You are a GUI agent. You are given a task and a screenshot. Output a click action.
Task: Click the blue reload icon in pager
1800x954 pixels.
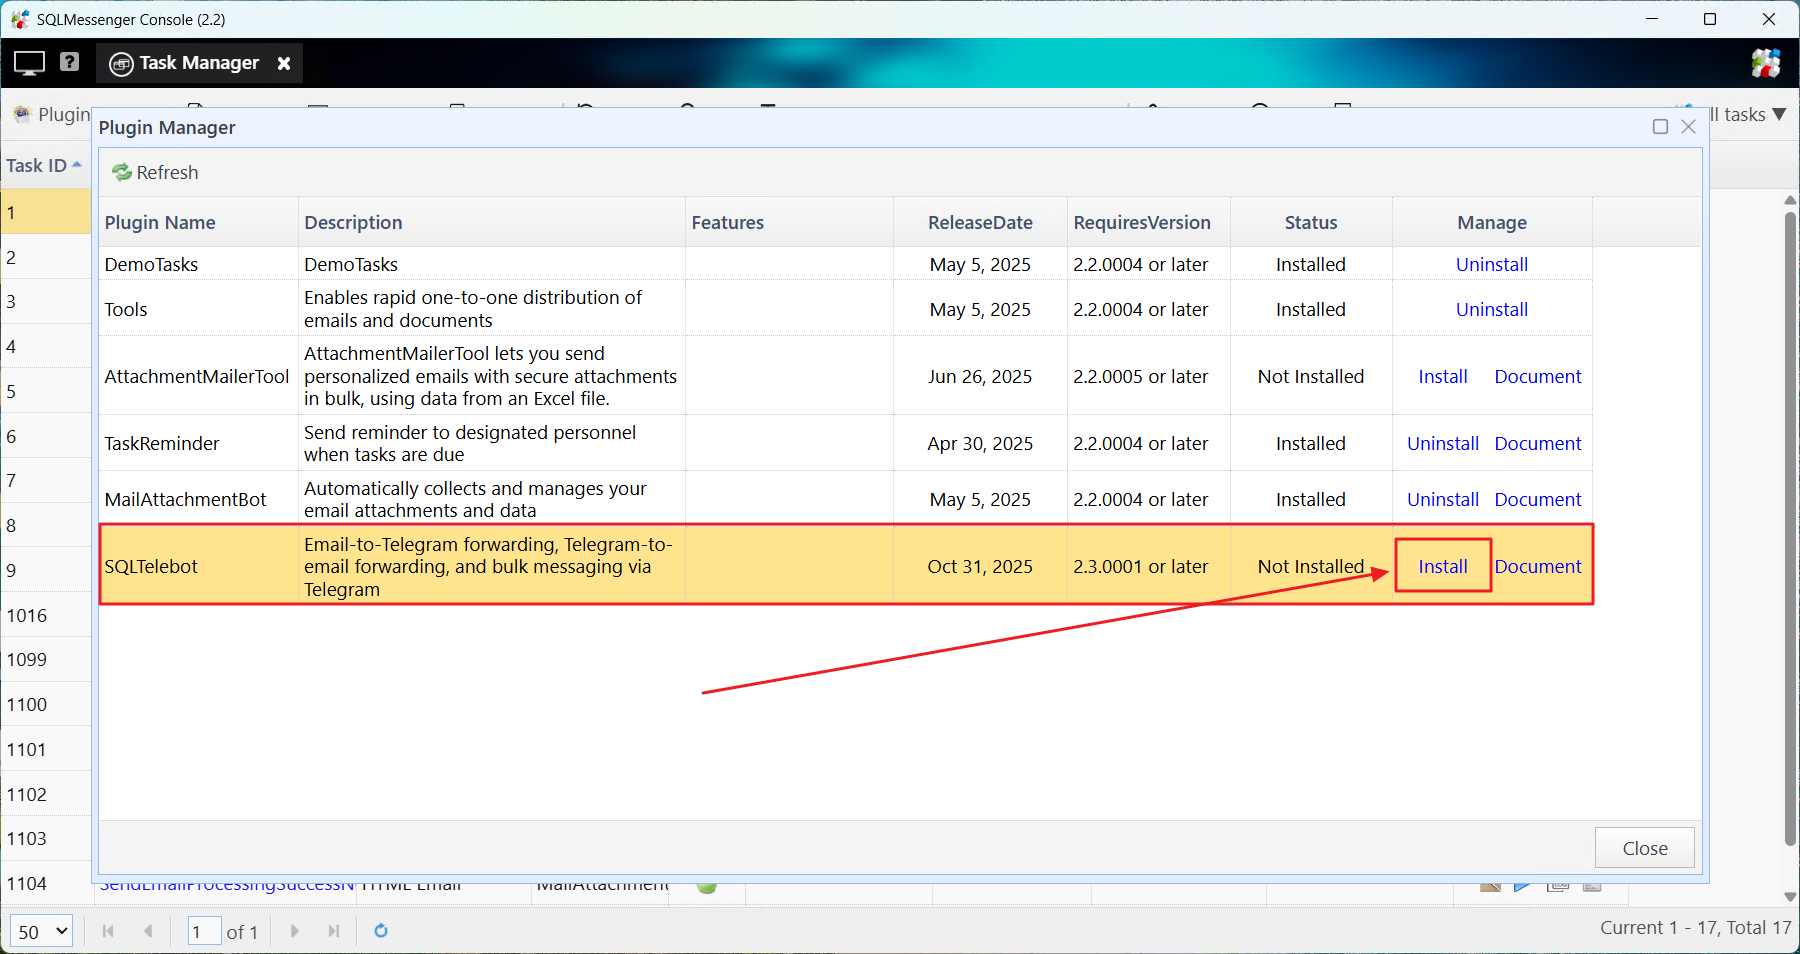(381, 931)
